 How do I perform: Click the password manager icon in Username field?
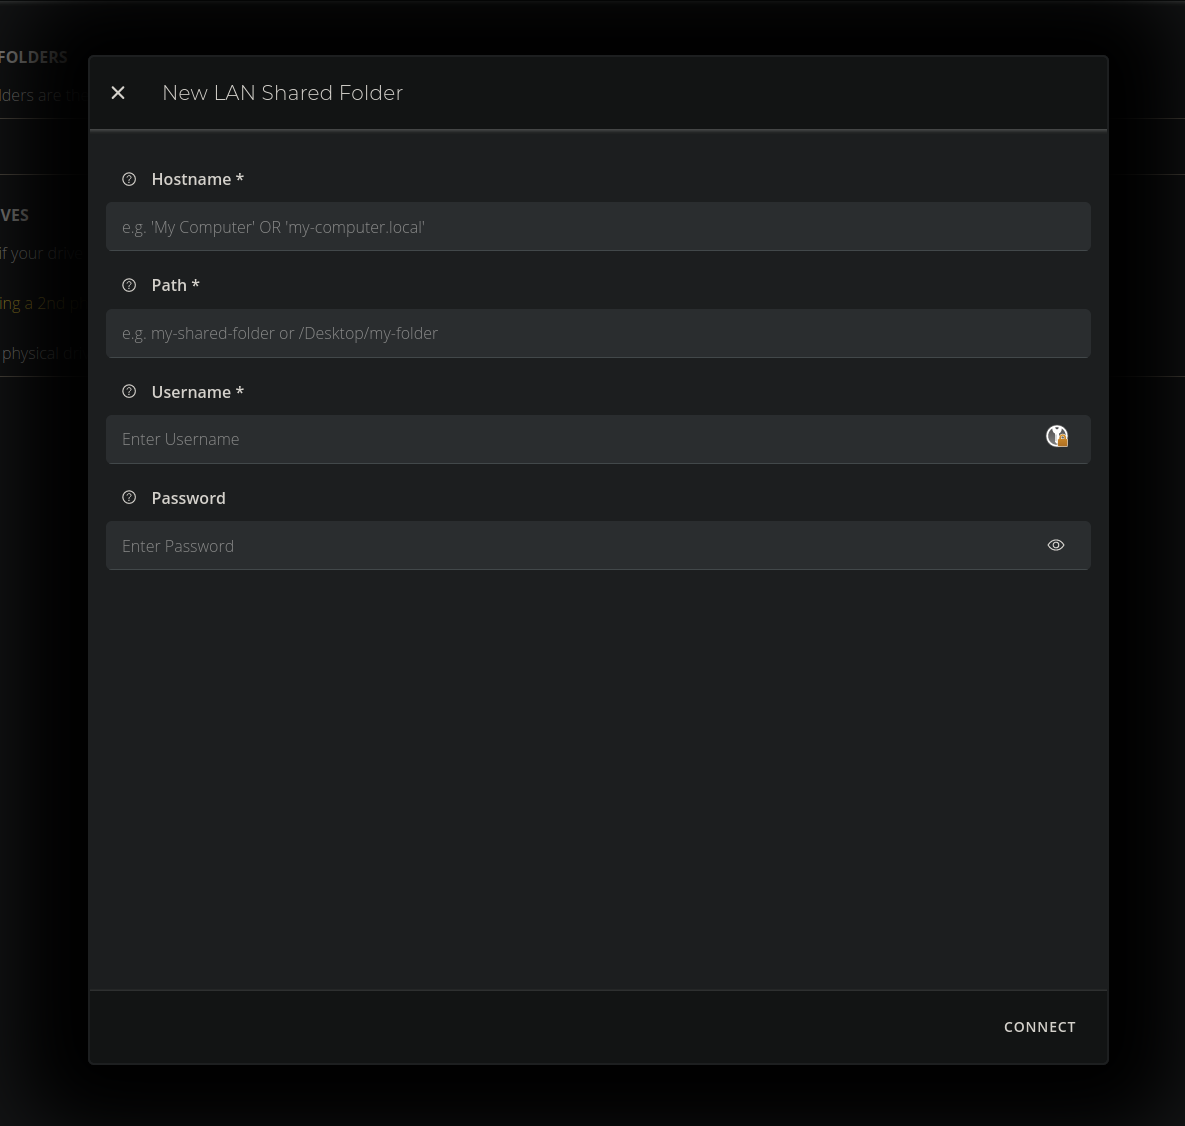[1057, 437]
